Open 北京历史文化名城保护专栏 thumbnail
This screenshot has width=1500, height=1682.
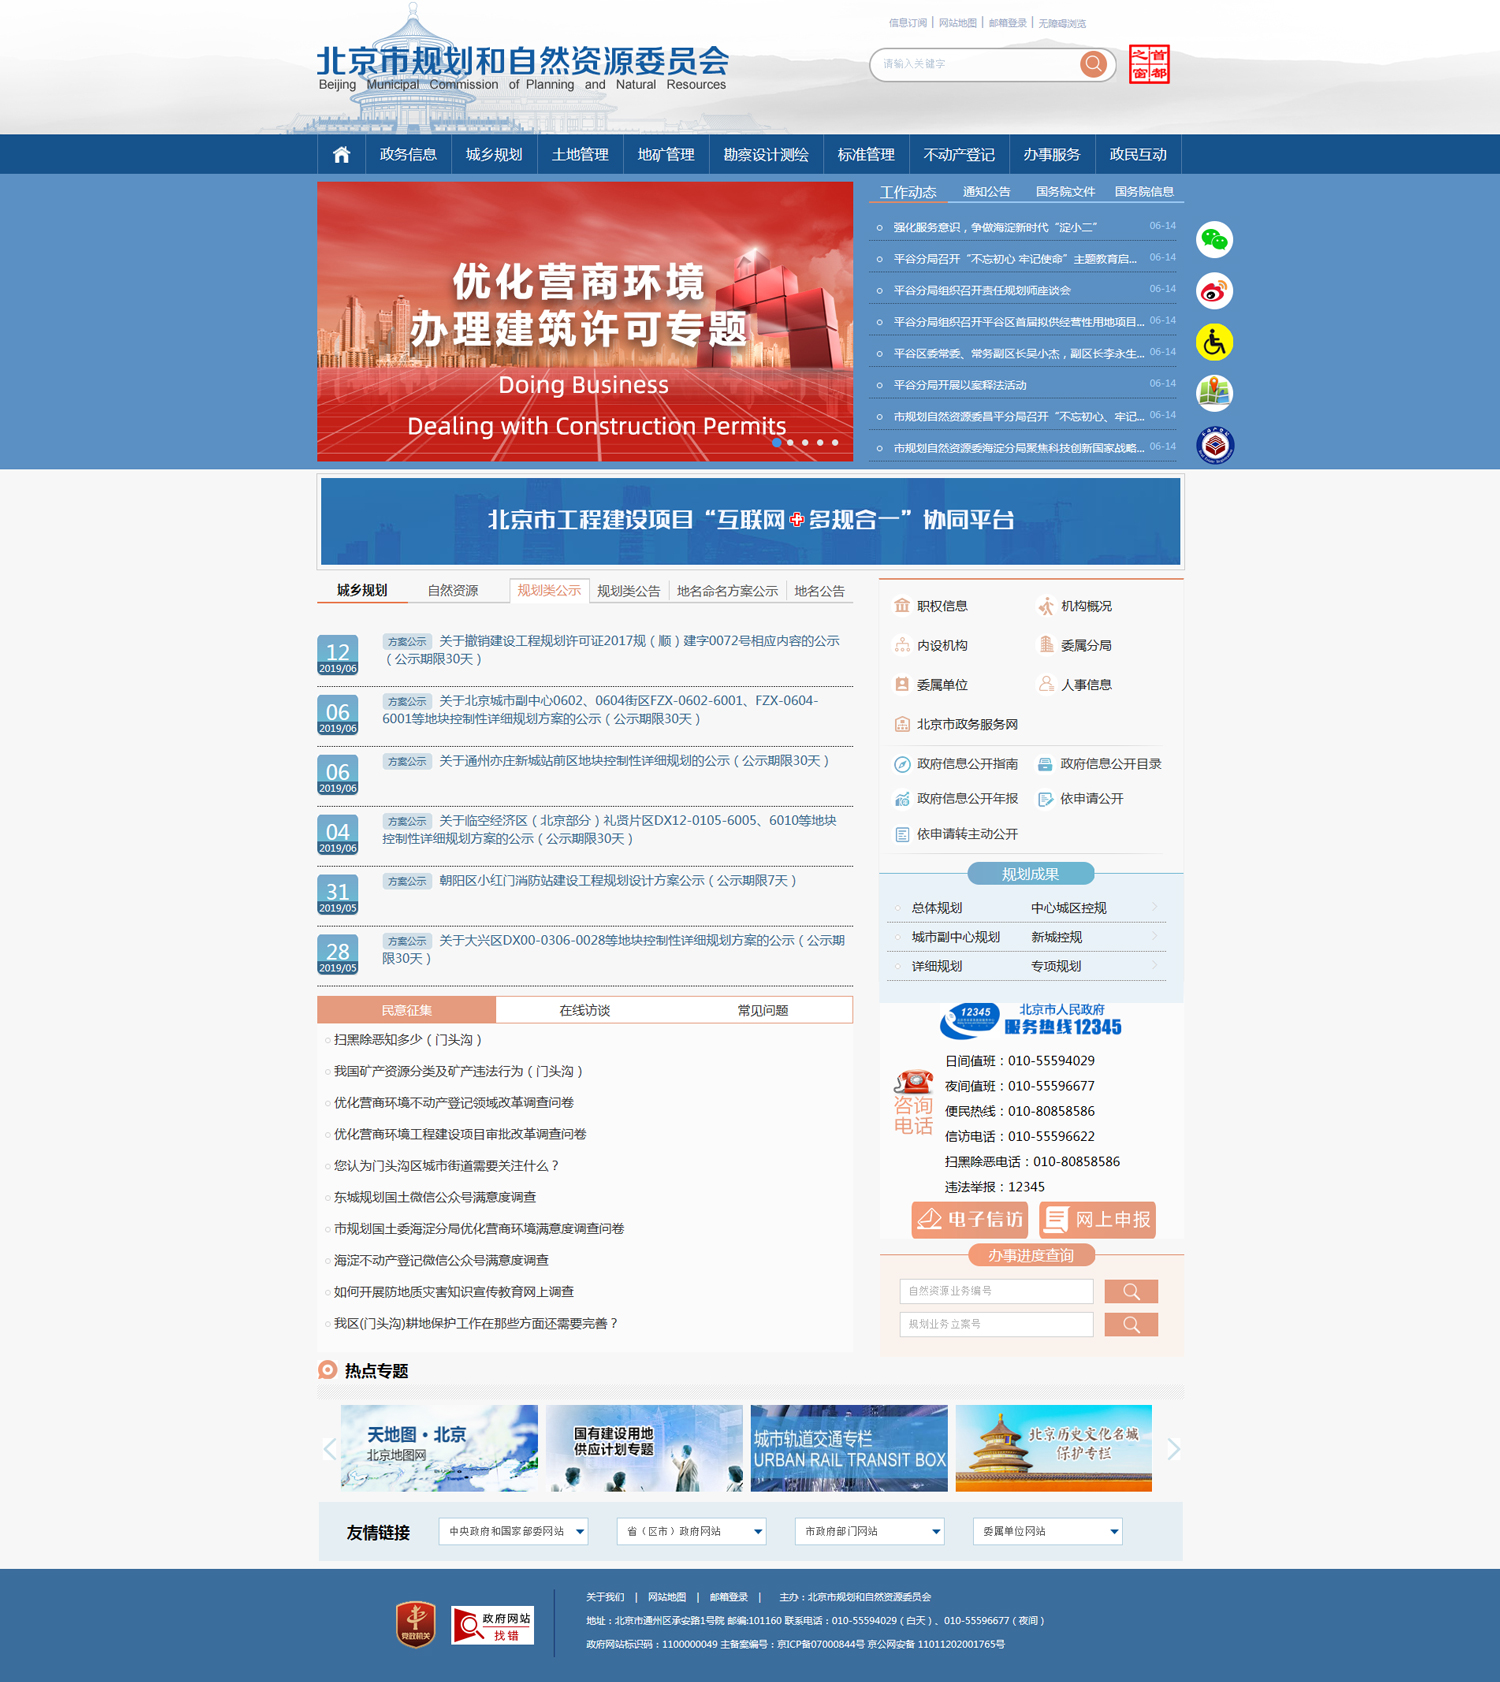(x=1054, y=1448)
